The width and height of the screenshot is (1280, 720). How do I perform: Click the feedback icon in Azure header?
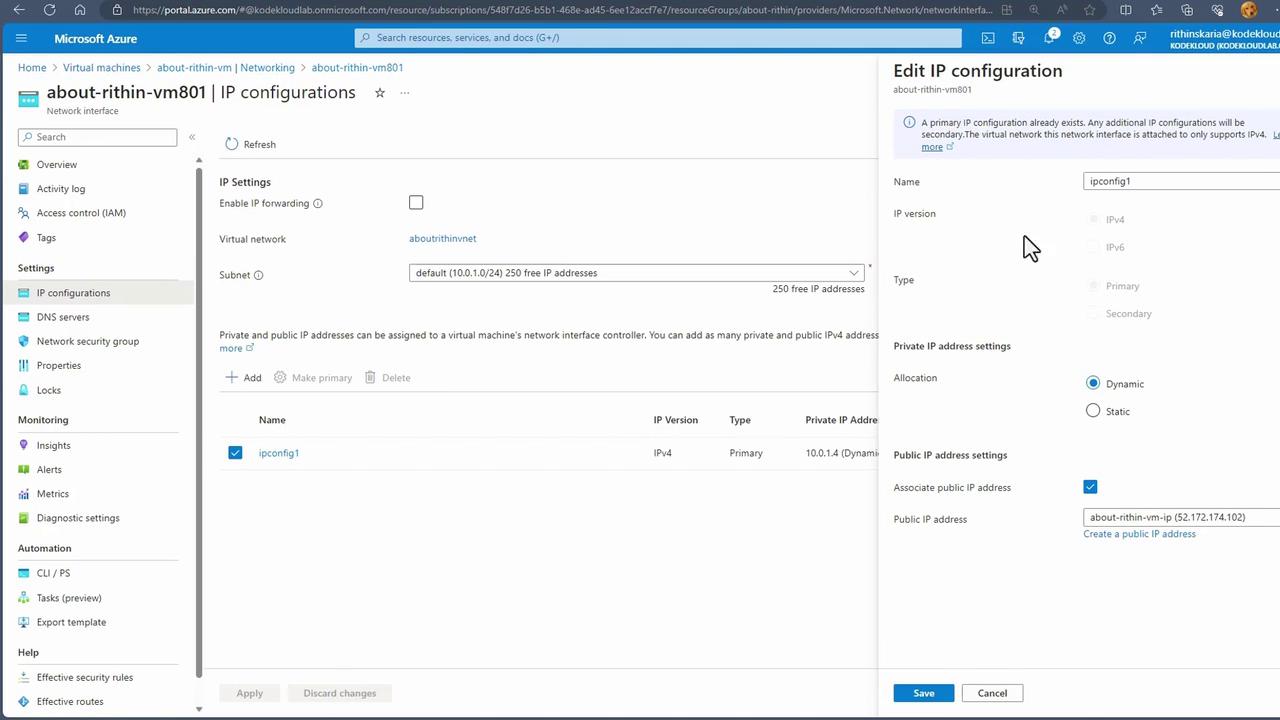point(1140,38)
